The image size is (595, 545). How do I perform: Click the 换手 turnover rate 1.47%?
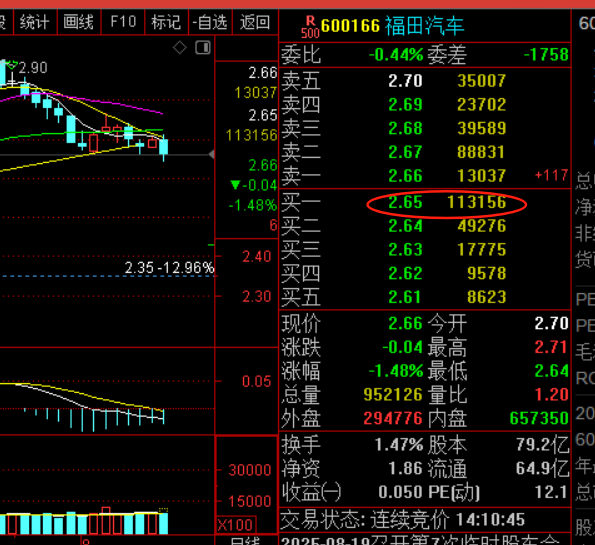coord(399,445)
